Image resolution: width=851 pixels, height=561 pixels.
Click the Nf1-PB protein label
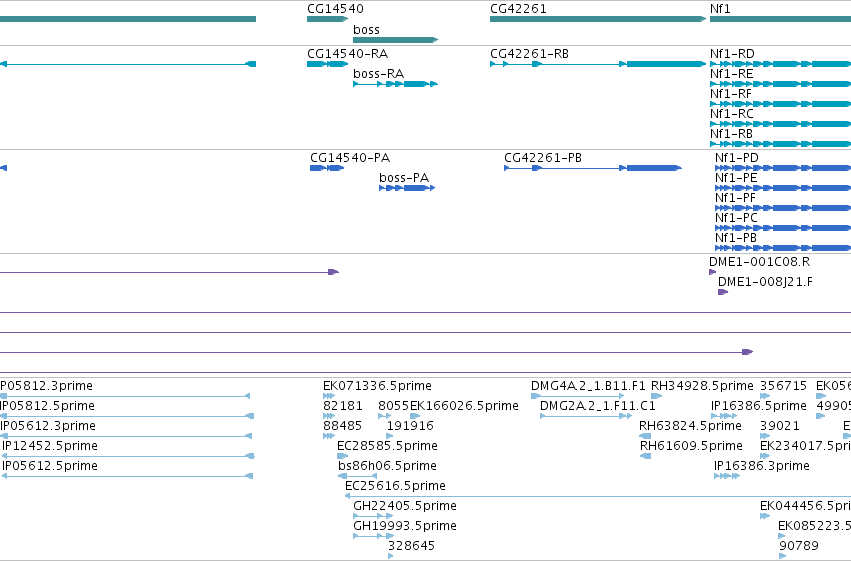pyautogui.click(x=735, y=238)
